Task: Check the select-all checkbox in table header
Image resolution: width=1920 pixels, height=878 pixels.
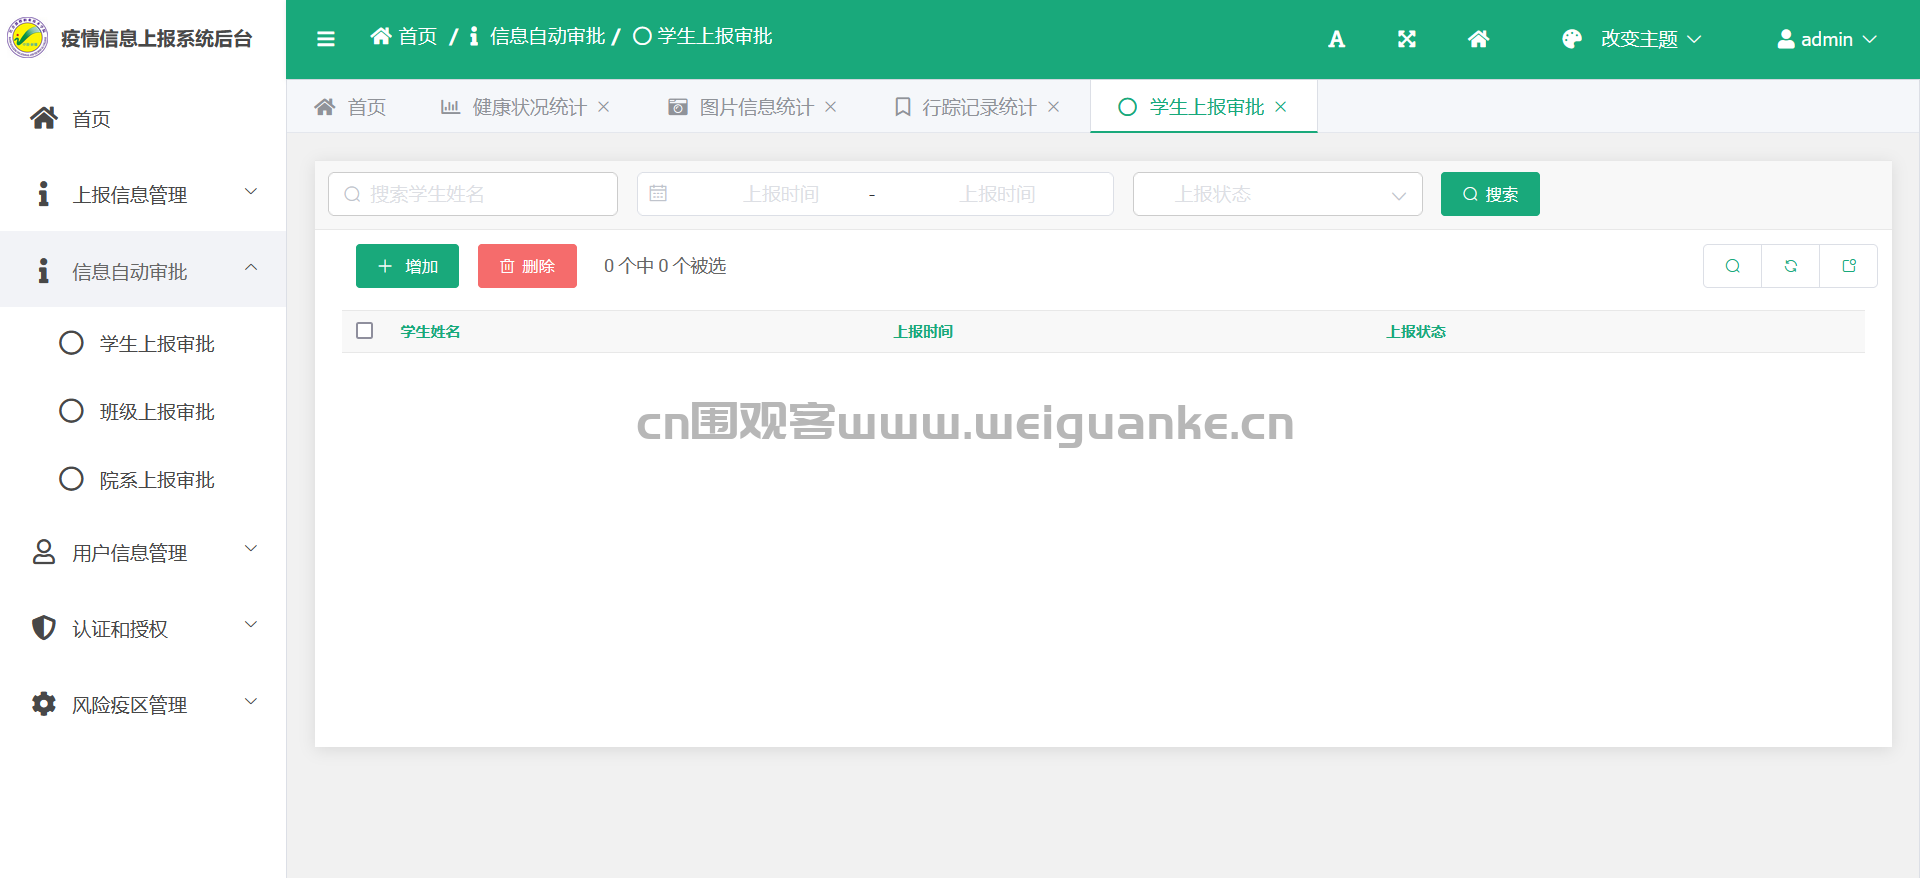Action: click(x=365, y=331)
